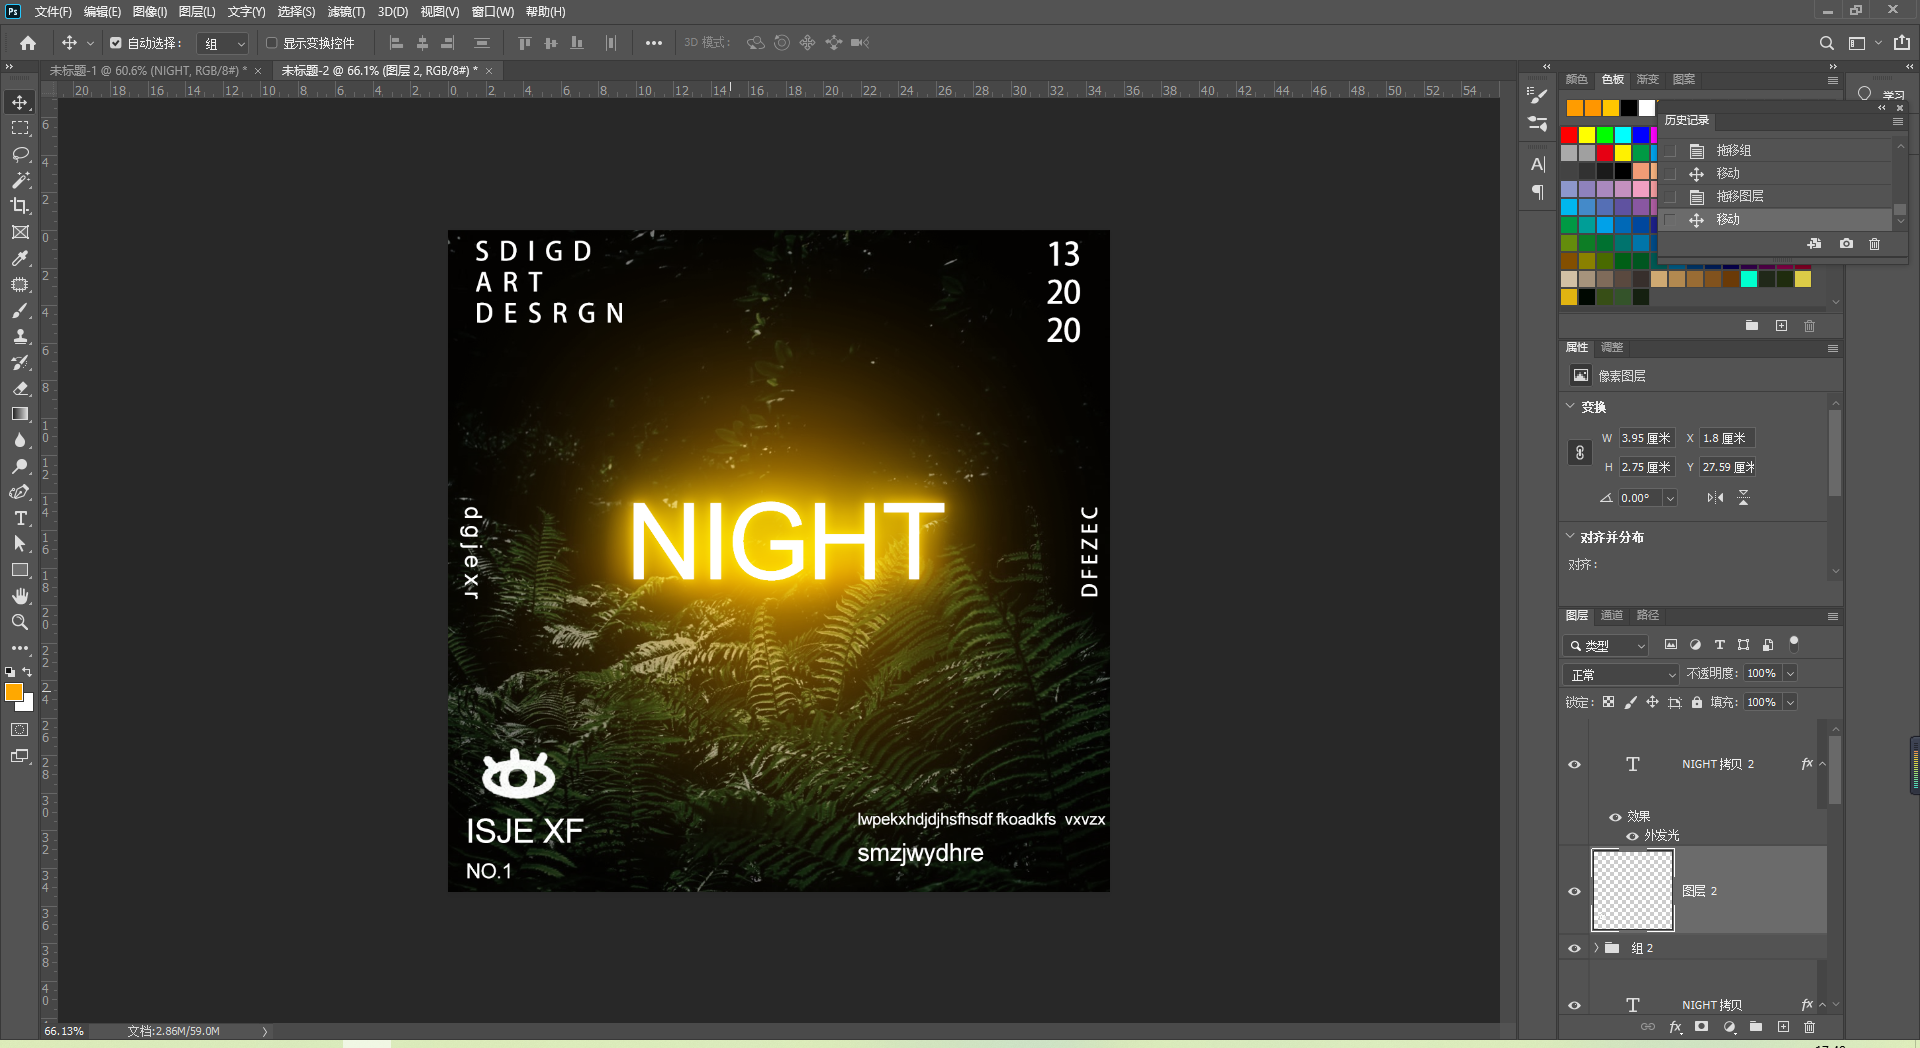Open the 填充 fill dropdown arrow

[1790, 703]
